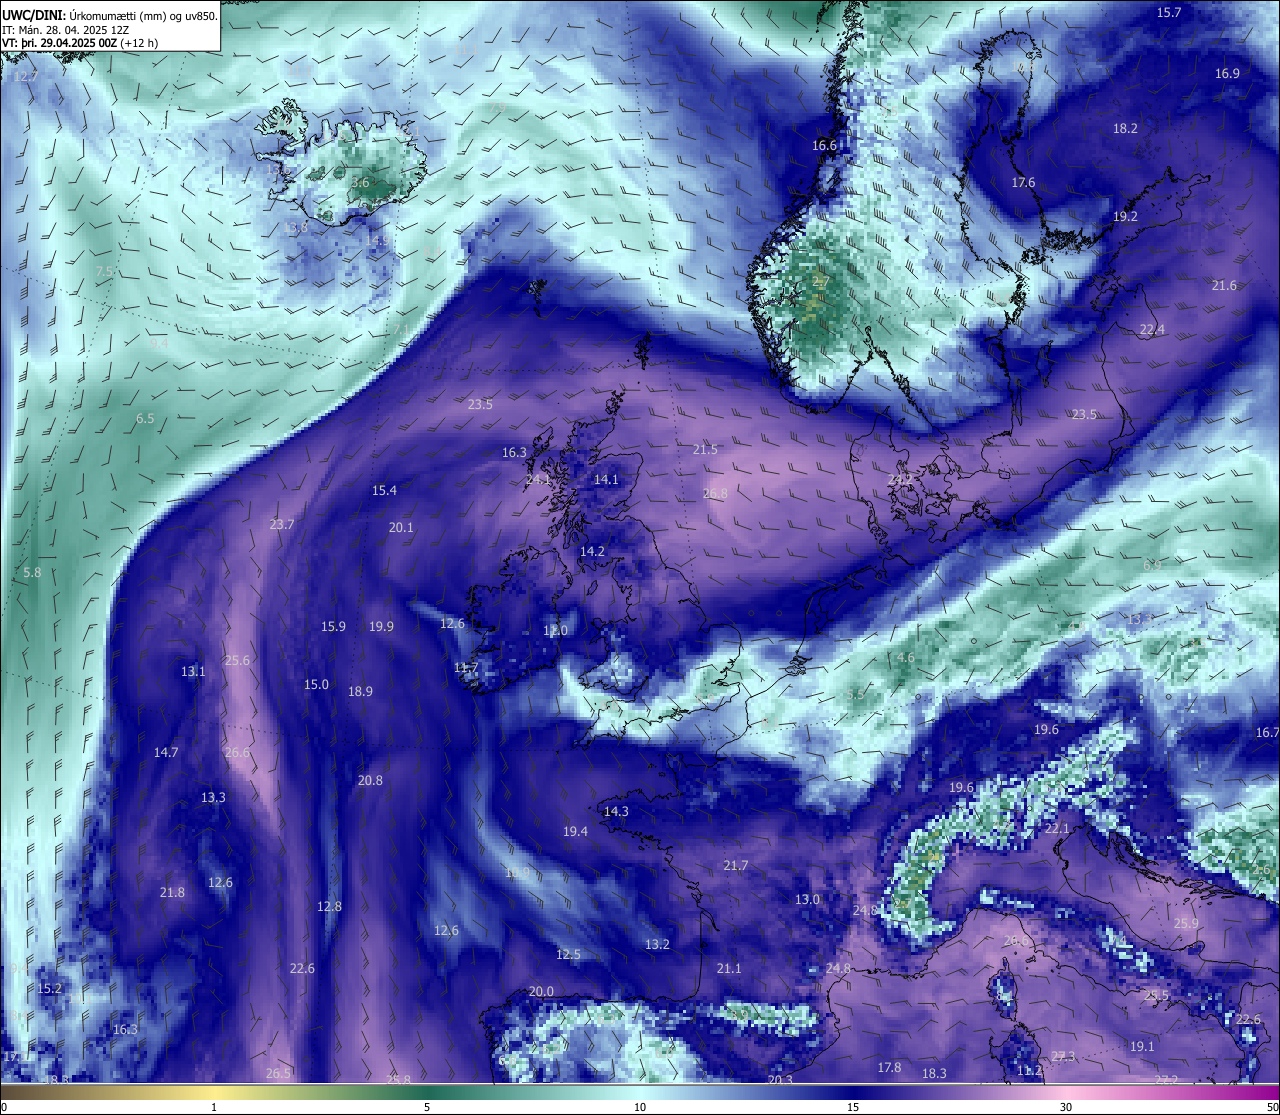
Task: Click the value 25.6 over the Atlantic
Action: [x=237, y=660]
